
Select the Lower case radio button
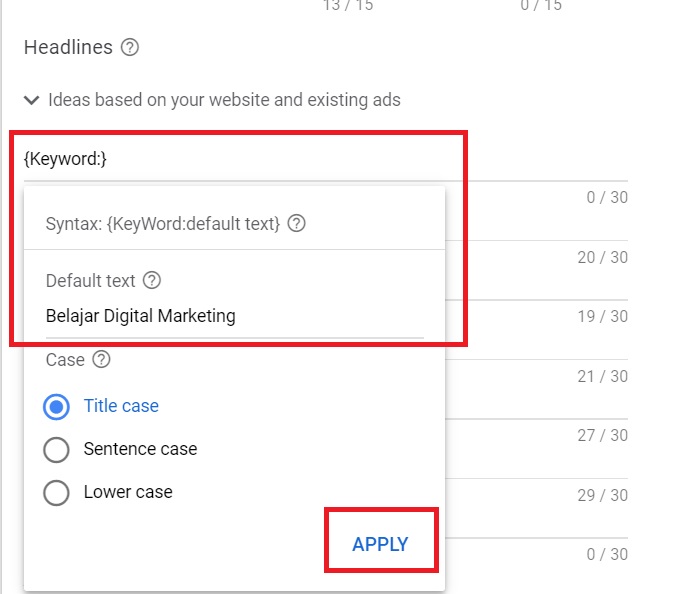point(57,492)
